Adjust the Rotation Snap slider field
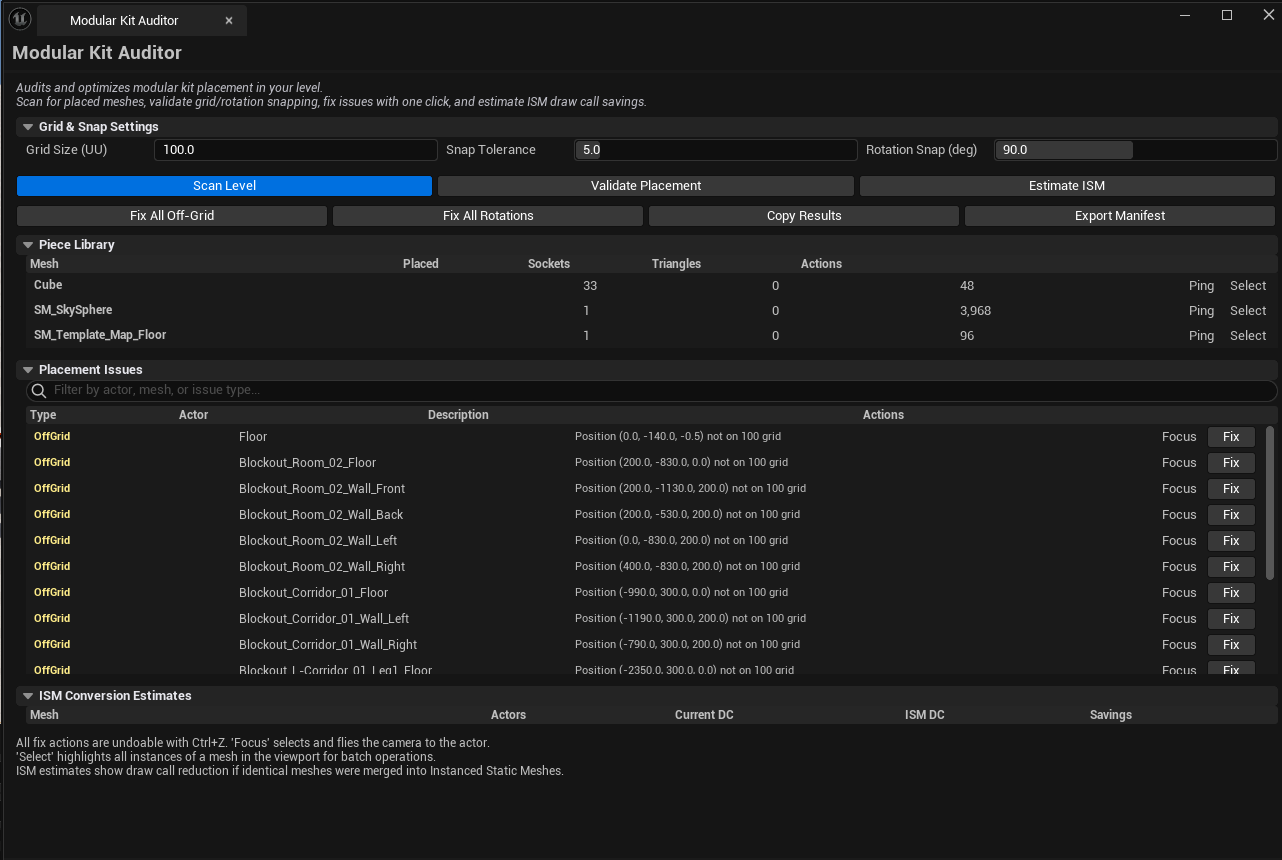This screenshot has height=860, width=1282. (x=1136, y=150)
